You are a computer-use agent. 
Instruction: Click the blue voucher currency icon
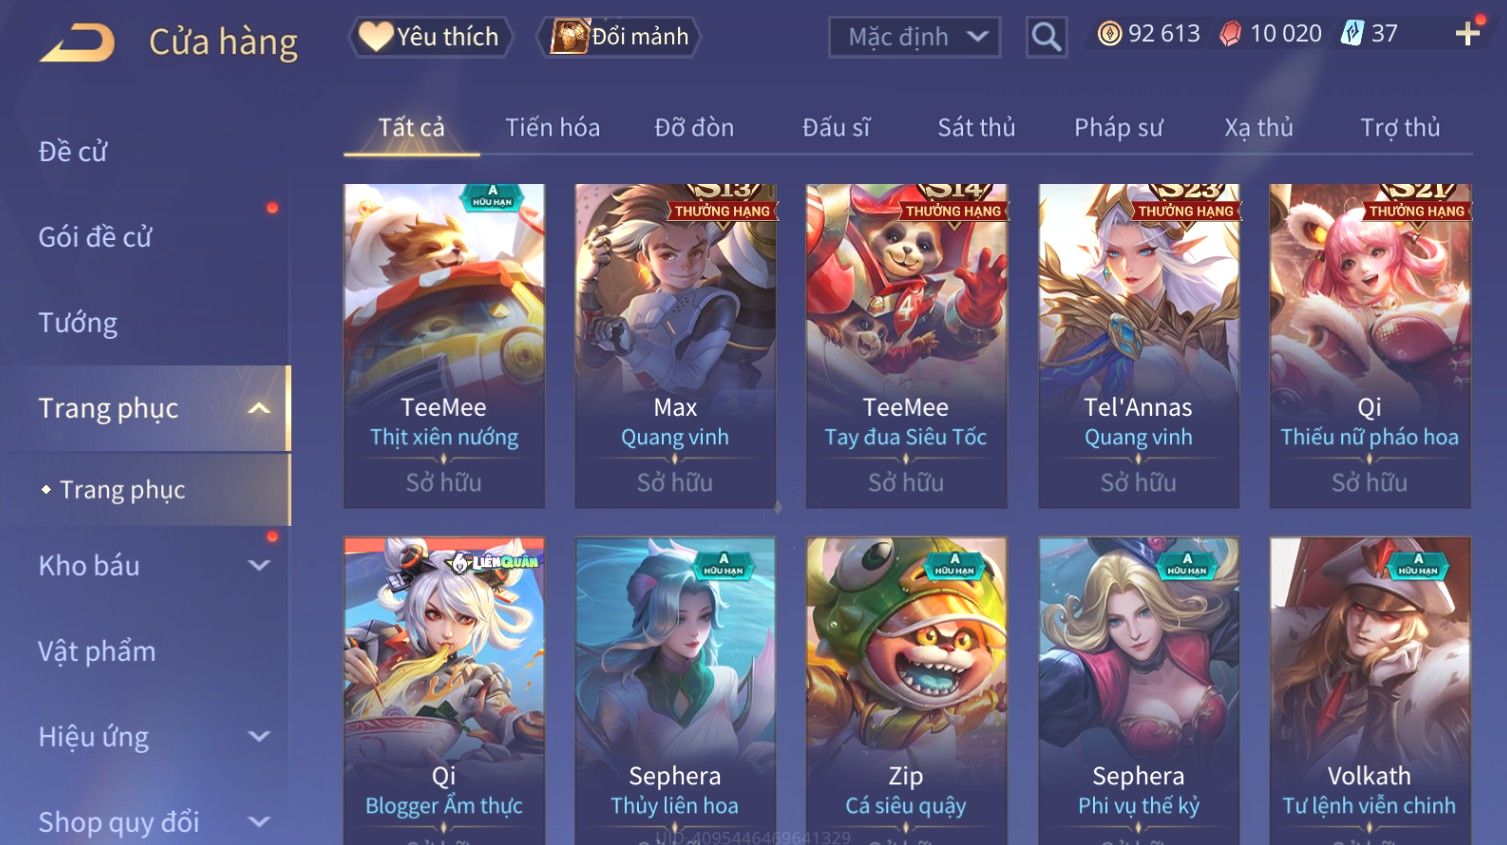1352,33
